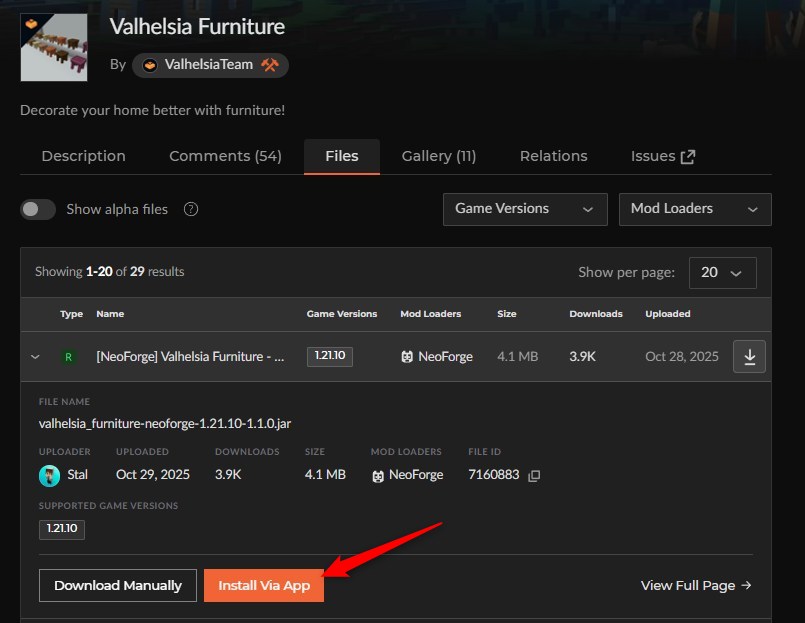Click the Stal uploader name
Screen dimensions: 805x623
[78, 475]
